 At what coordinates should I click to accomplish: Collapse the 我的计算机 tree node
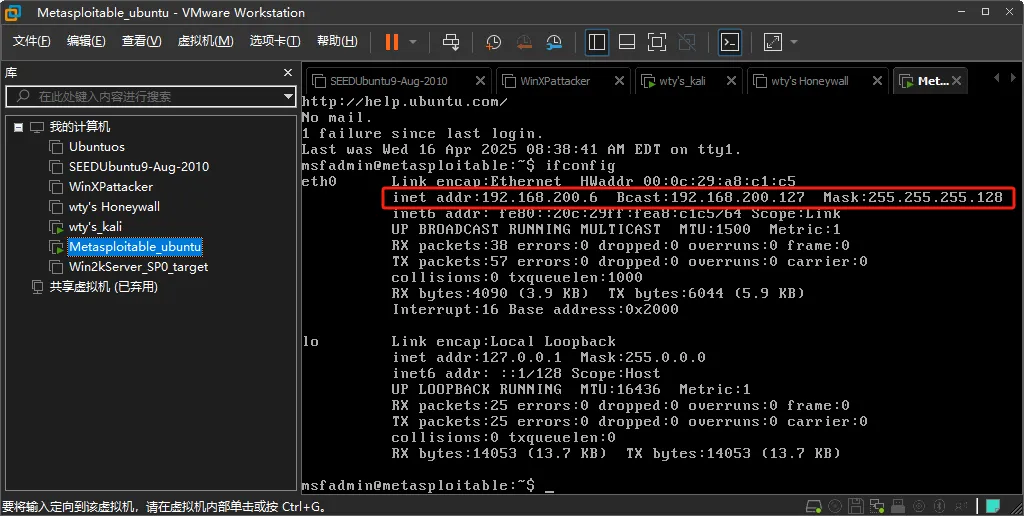(x=19, y=127)
